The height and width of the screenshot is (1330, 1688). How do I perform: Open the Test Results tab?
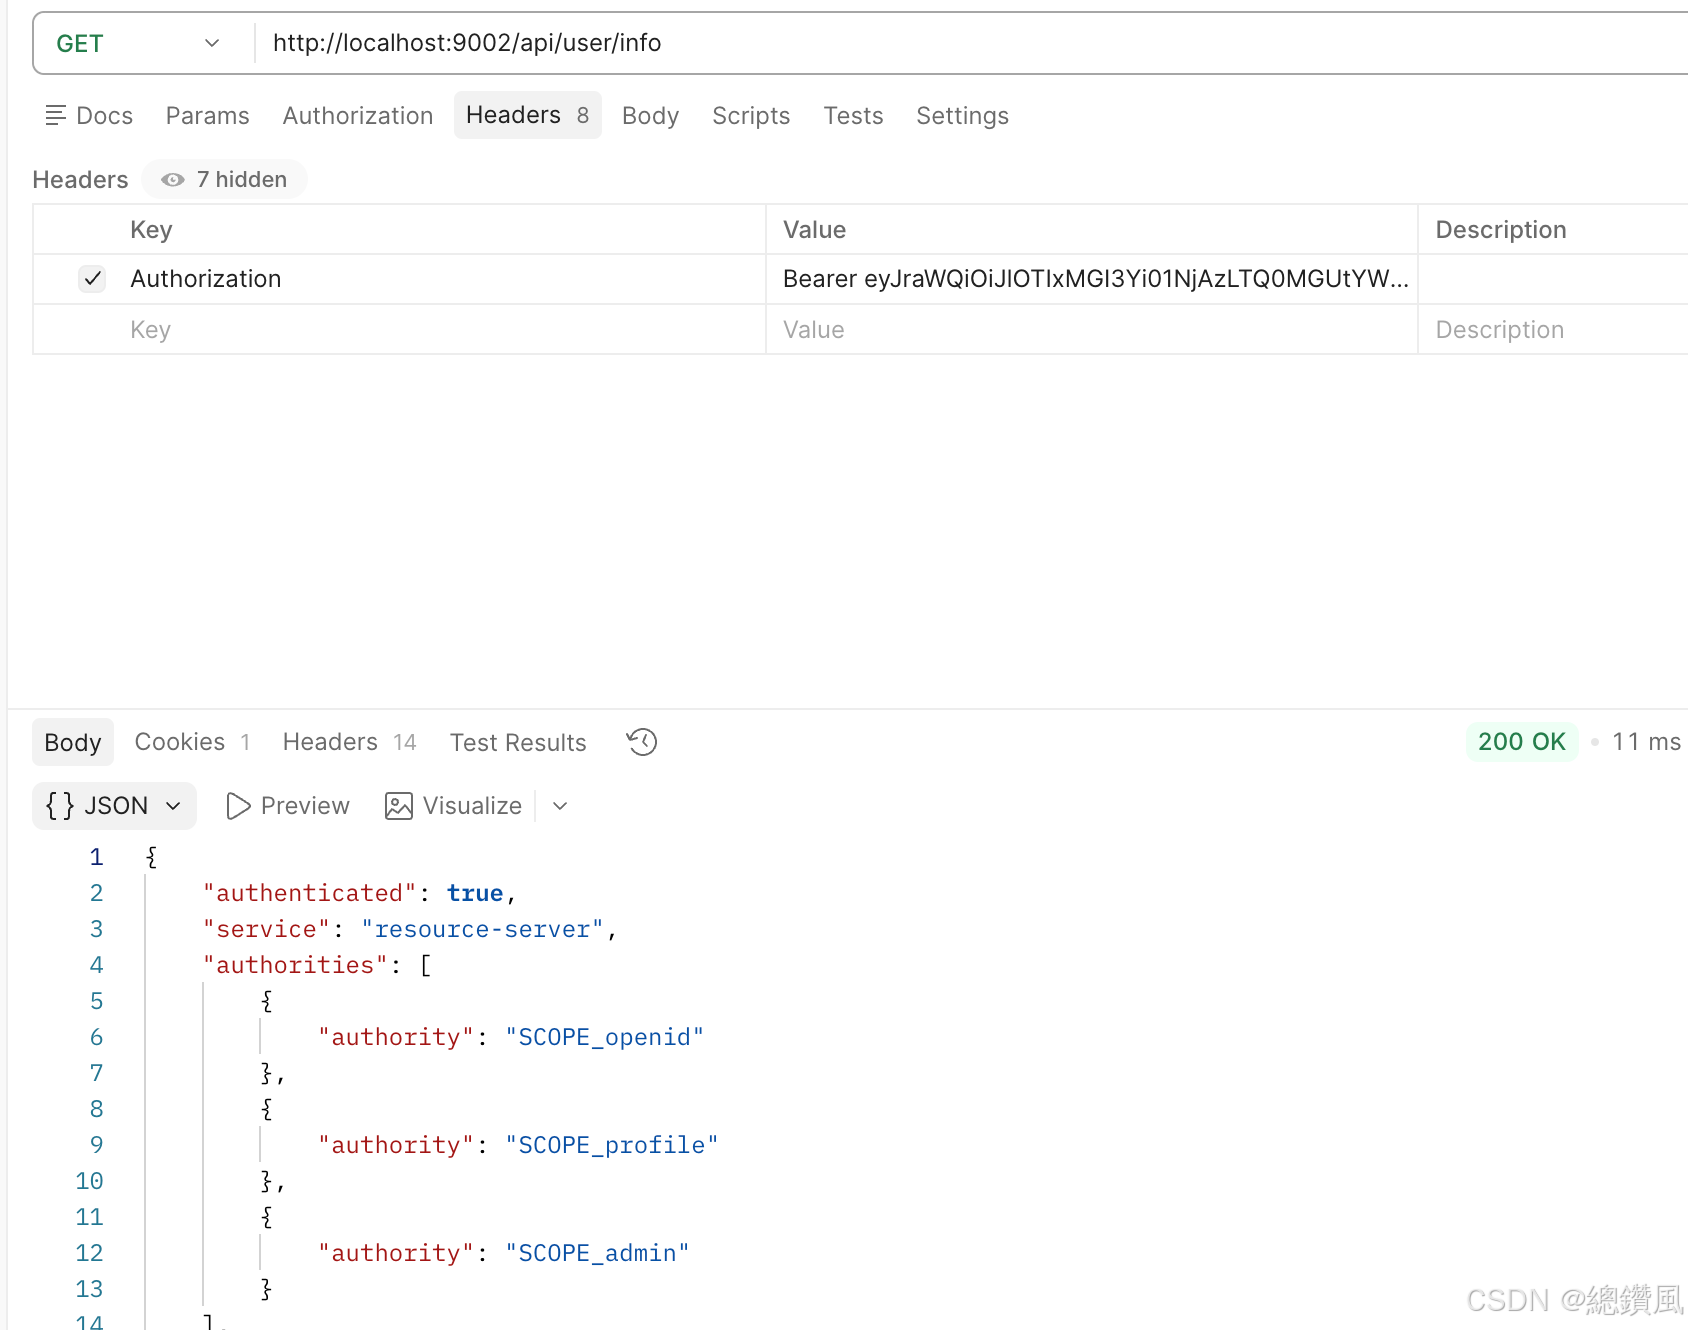(x=518, y=742)
